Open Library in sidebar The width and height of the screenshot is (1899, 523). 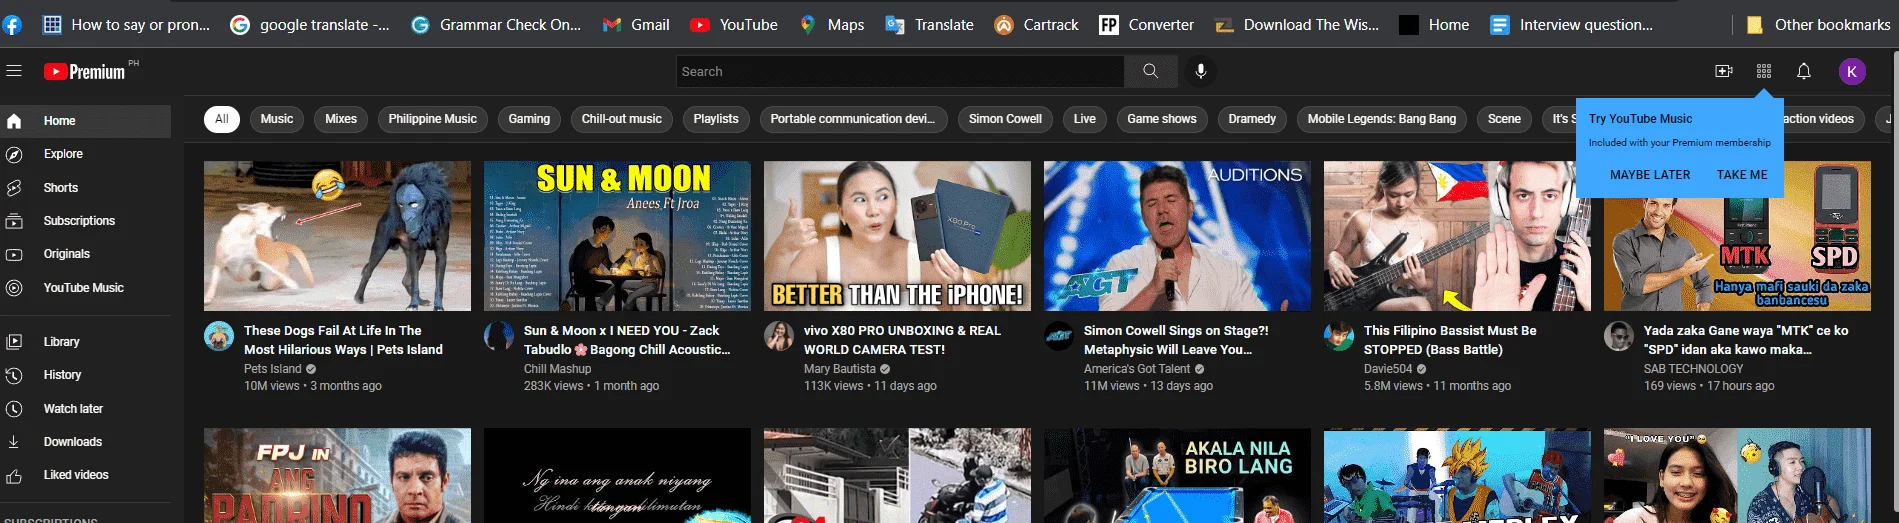pos(86,342)
